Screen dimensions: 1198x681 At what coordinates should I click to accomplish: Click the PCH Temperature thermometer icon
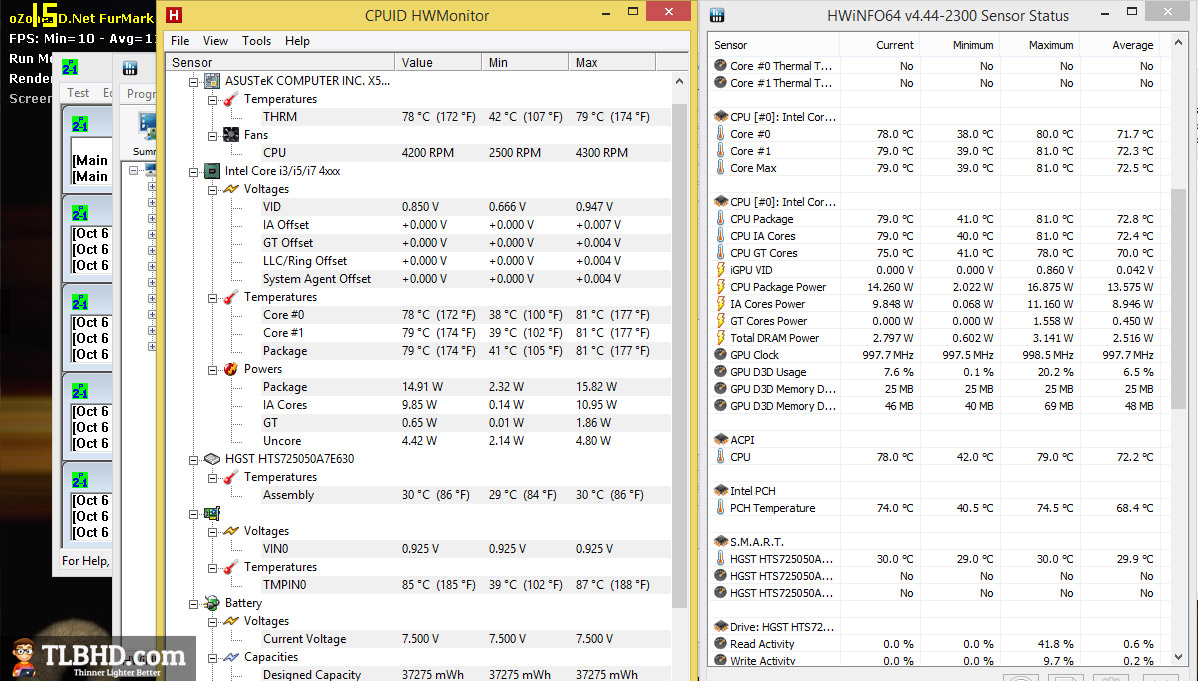(x=720, y=508)
